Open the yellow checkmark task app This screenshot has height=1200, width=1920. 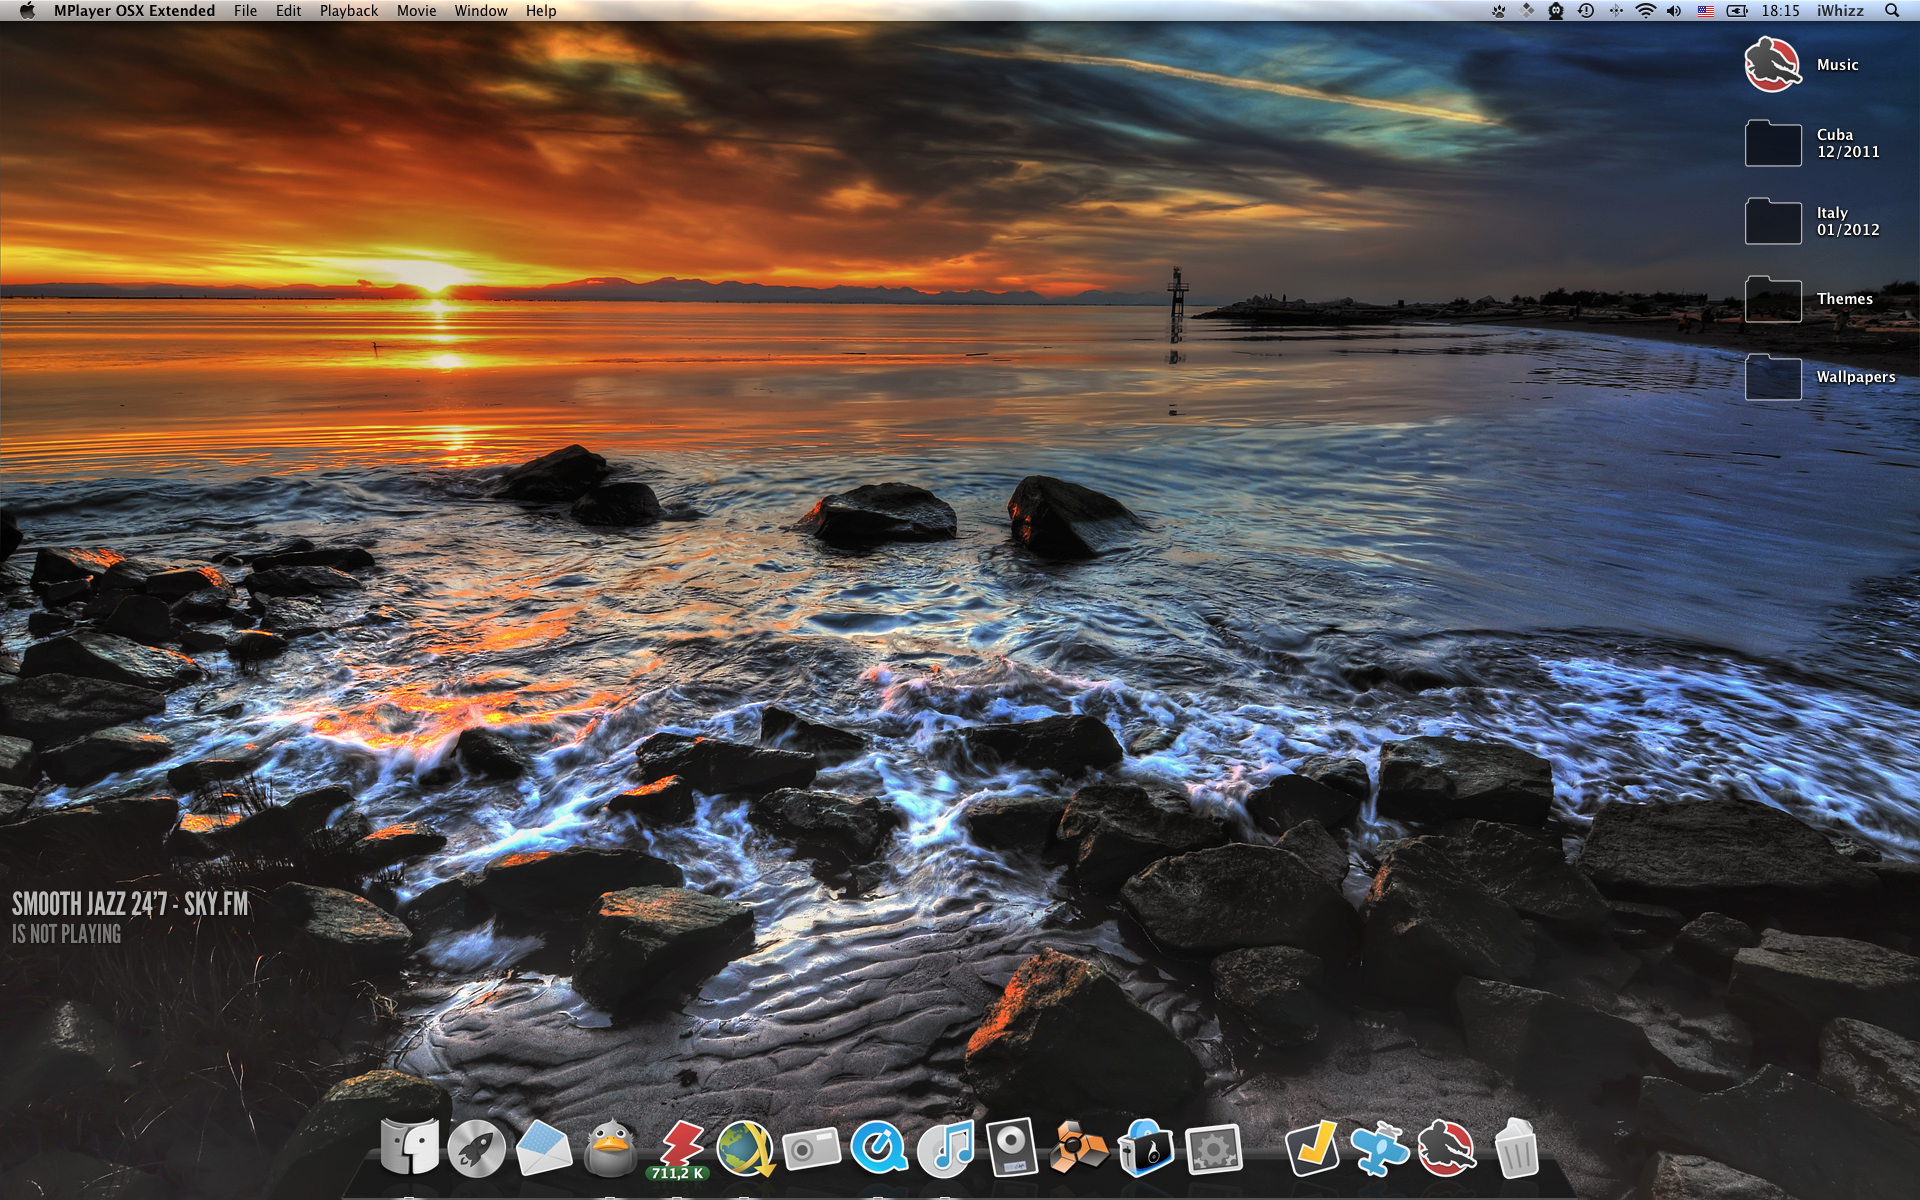coord(1313,1148)
